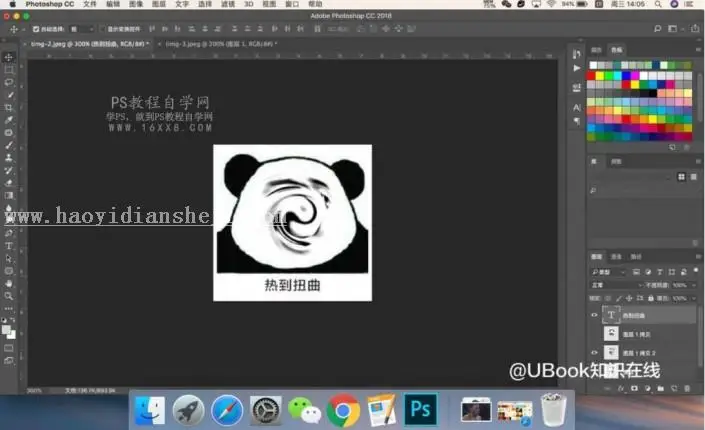Select the Quick Selection tool
The height and width of the screenshot is (430, 705).
(x=9, y=95)
